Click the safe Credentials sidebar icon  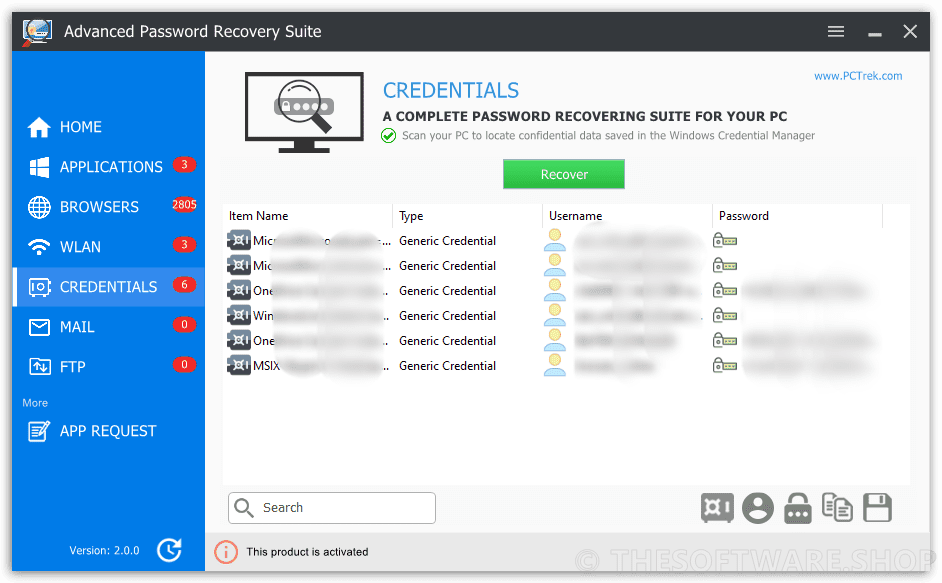pyautogui.click(x=40, y=287)
